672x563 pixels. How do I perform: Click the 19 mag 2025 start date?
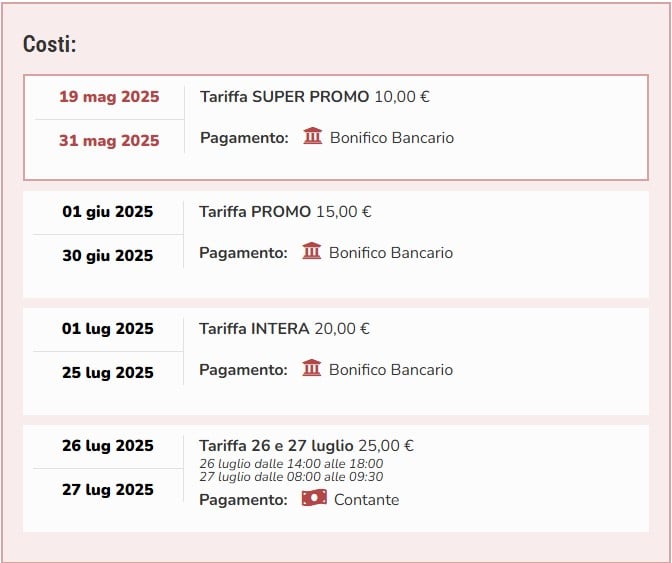tap(109, 97)
